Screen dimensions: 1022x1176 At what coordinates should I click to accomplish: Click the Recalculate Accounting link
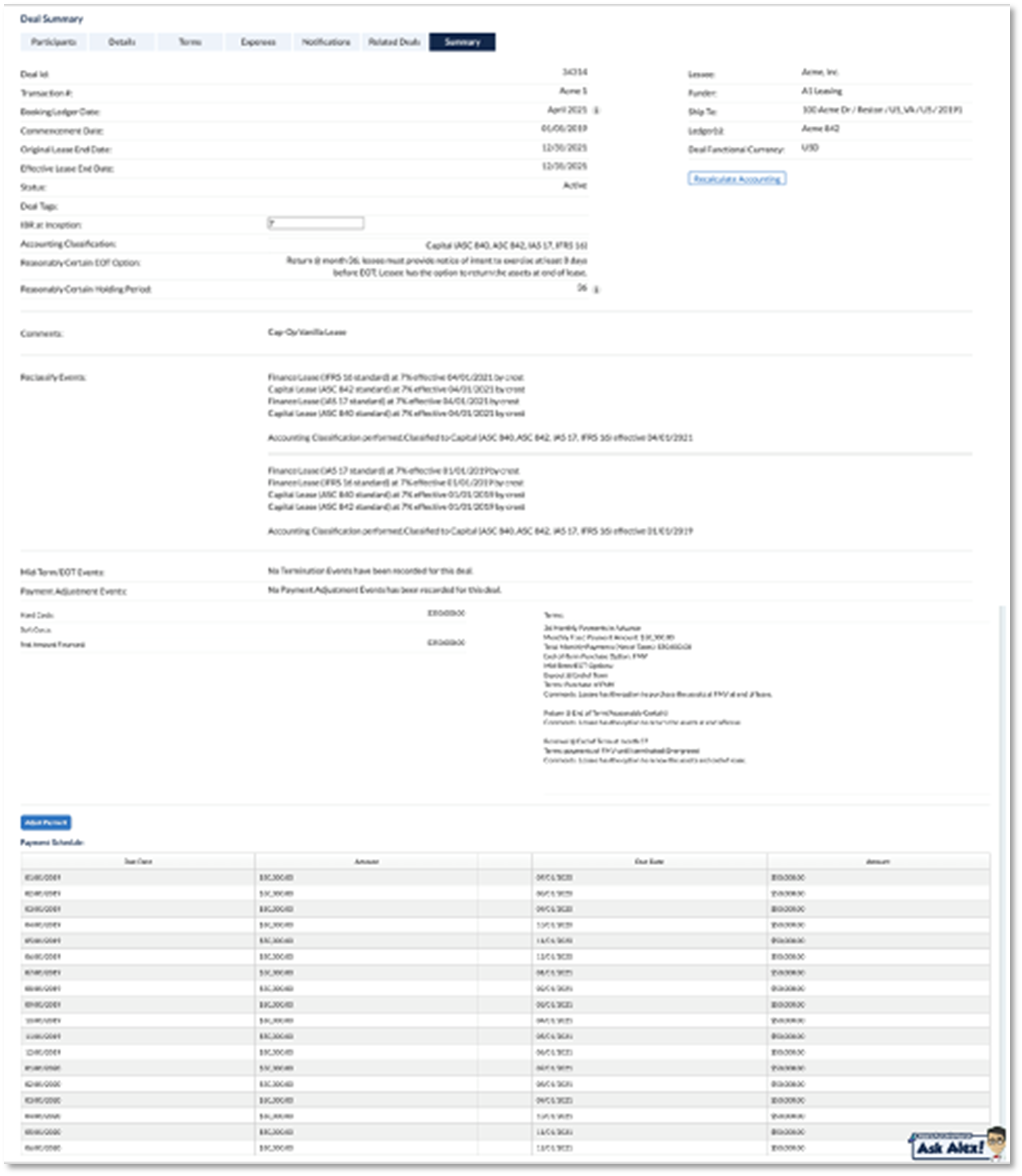(737, 178)
